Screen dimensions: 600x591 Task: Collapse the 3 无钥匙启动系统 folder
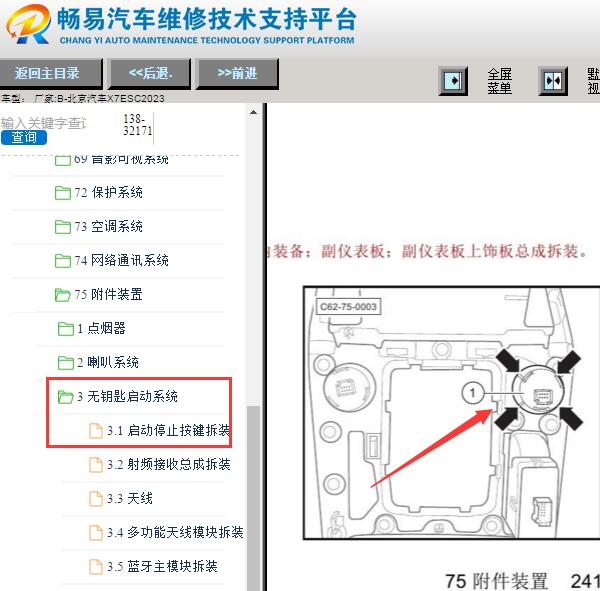click(65, 397)
